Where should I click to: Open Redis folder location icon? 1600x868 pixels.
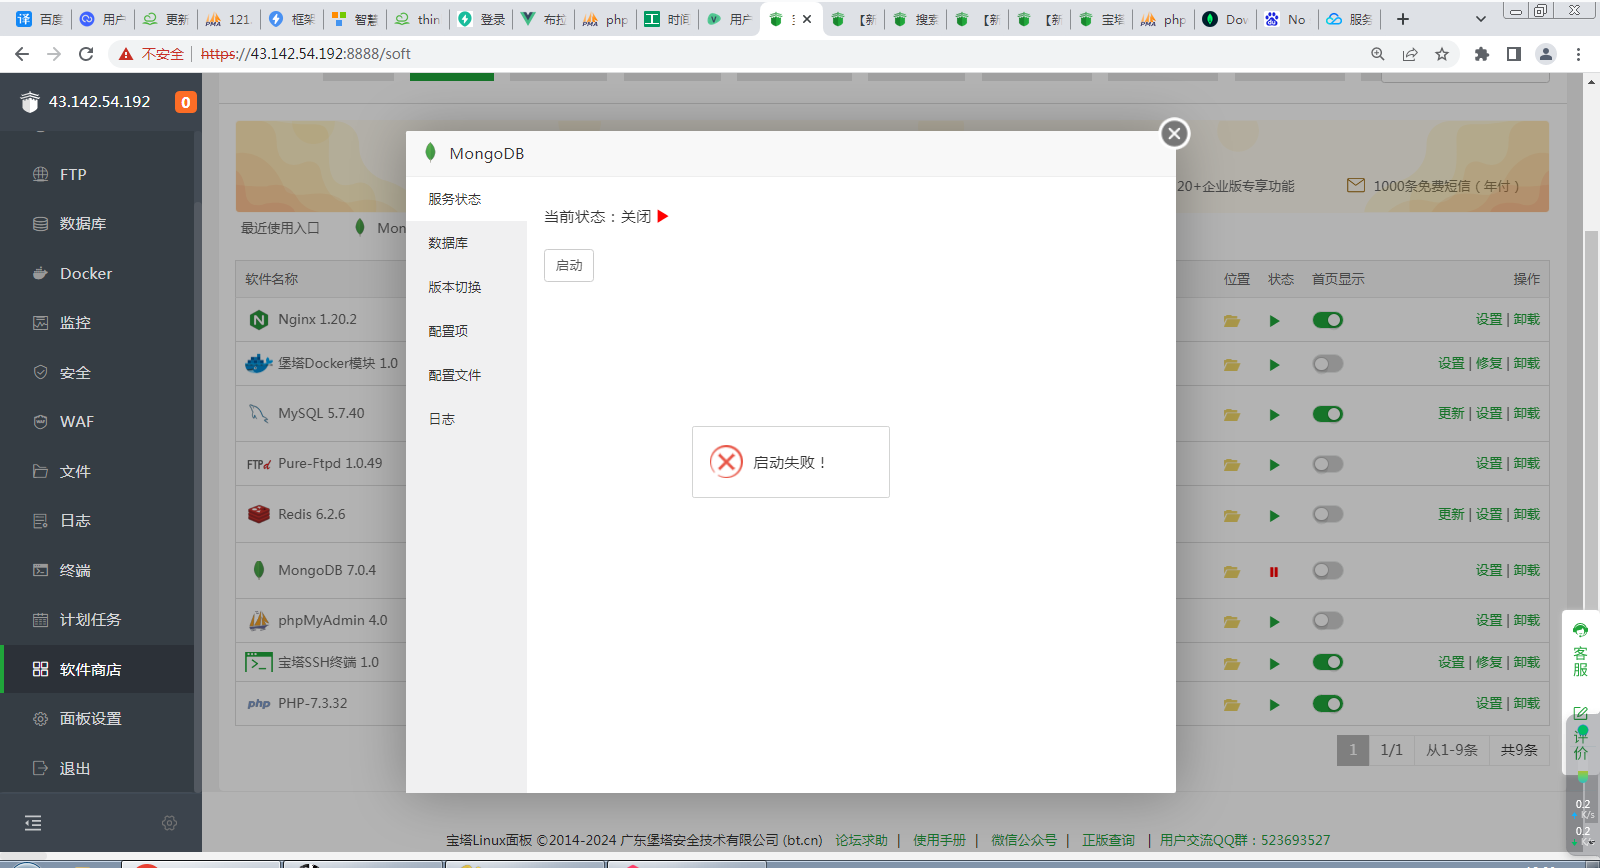click(x=1232, y=516)
